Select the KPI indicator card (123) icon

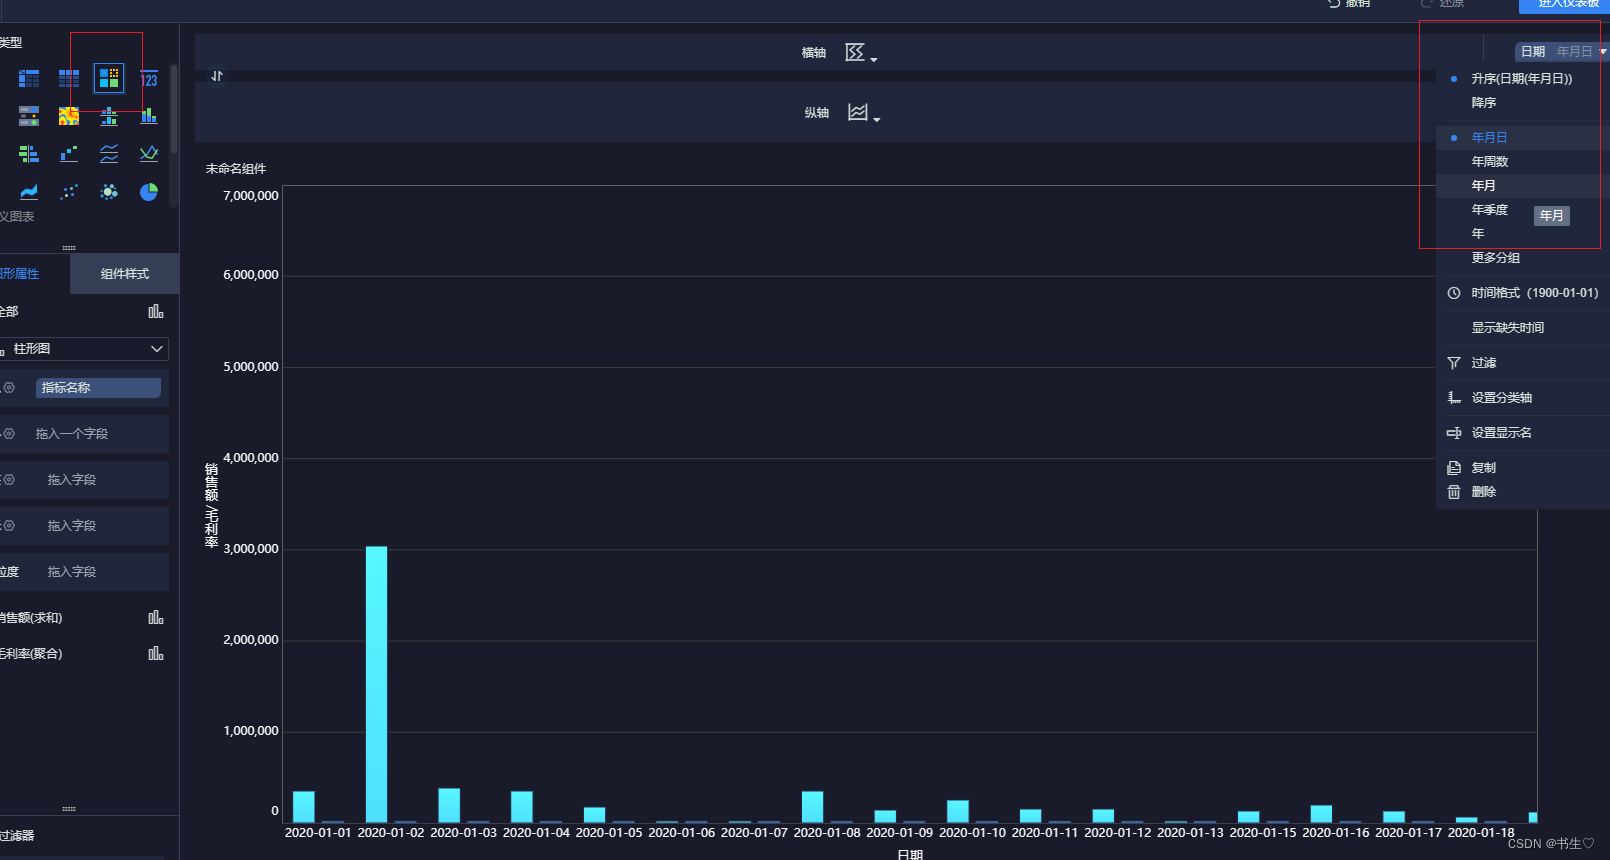(x=149, y=78)
